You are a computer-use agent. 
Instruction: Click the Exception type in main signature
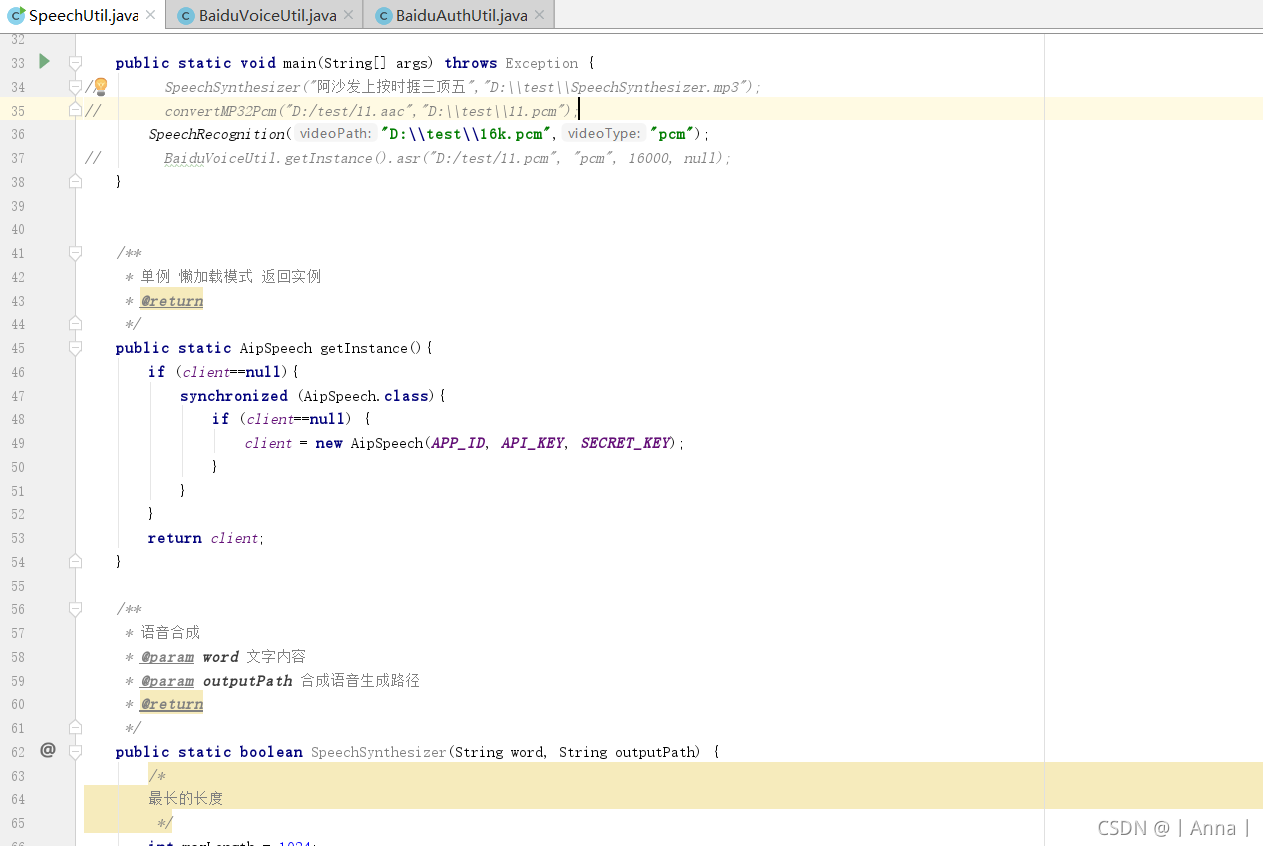point(542,63)
